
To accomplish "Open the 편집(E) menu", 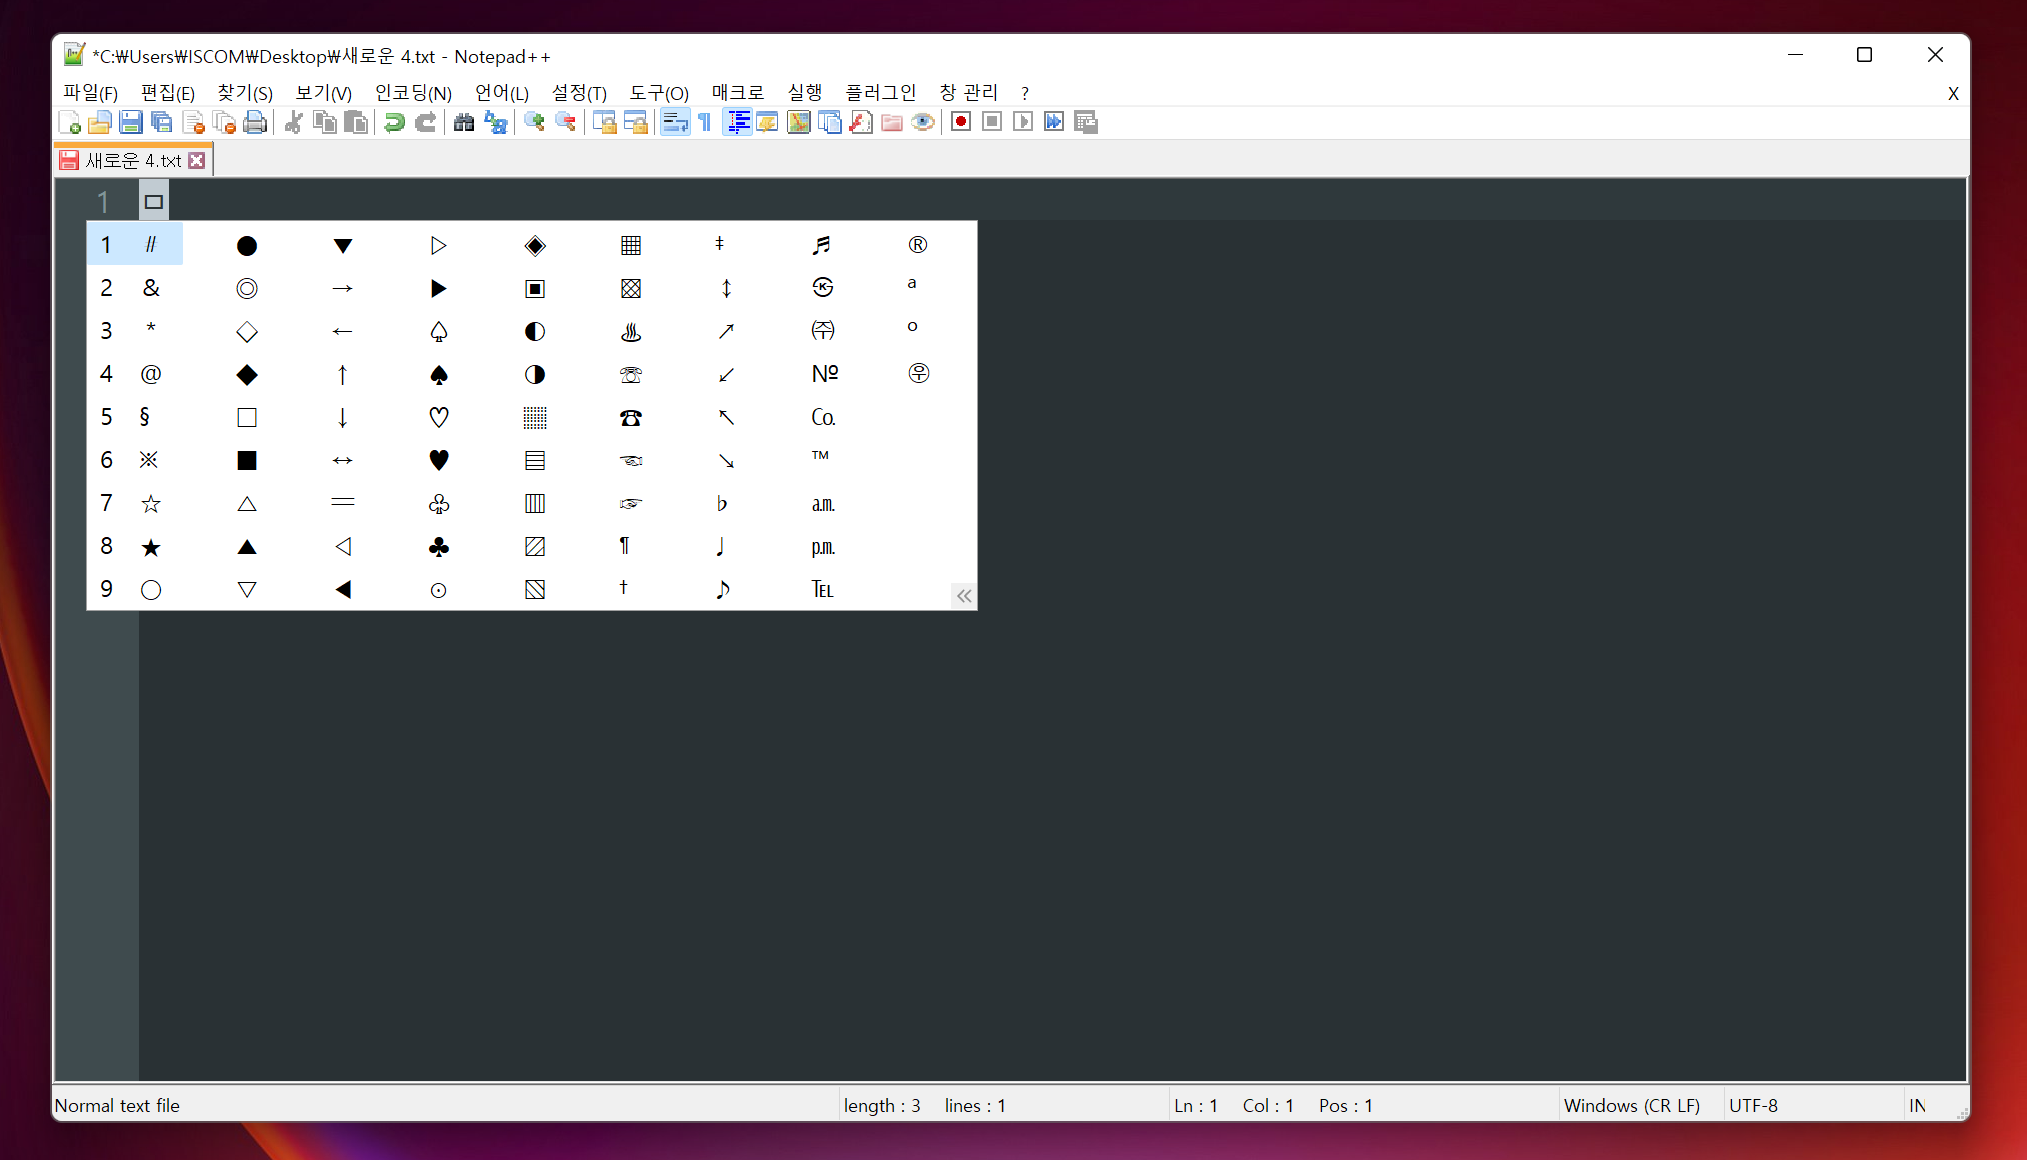I will [168, 93].
